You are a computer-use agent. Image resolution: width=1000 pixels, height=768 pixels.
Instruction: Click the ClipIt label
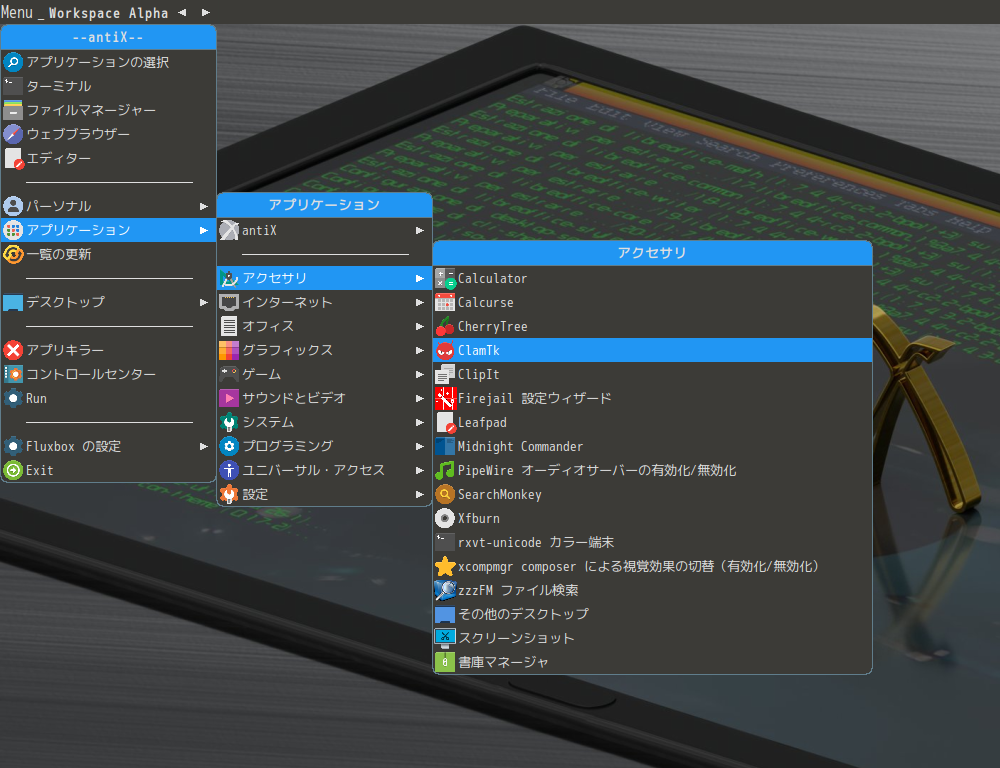coord(478,374)
